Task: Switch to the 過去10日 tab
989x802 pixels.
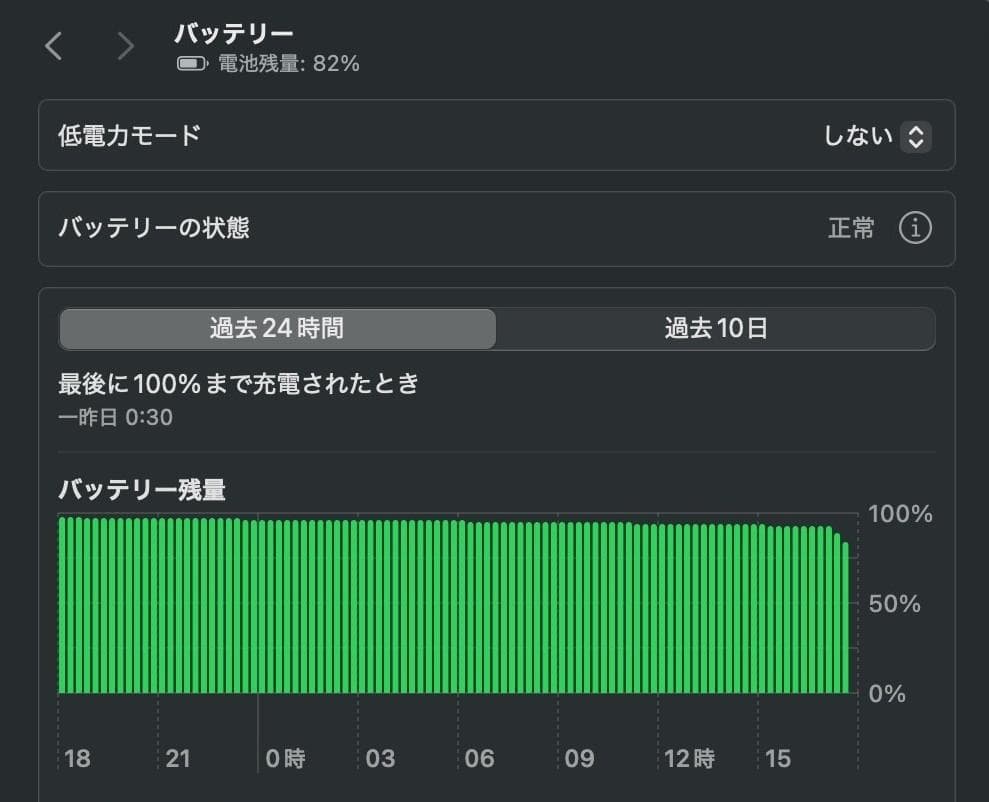Action: point(715,328)
